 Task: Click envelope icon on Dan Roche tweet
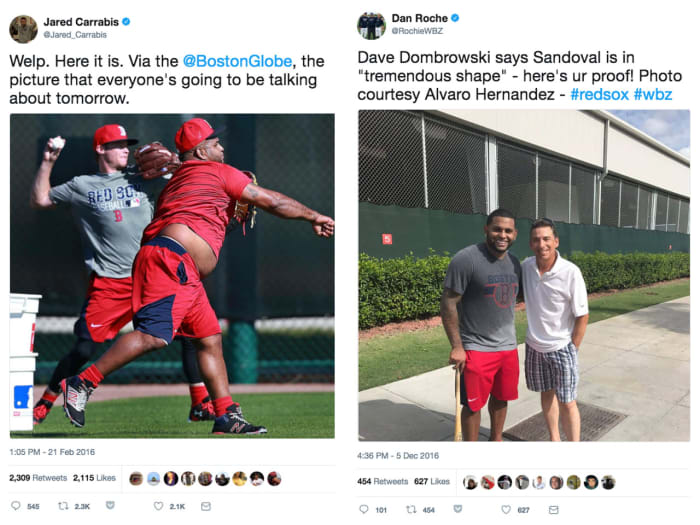click(554, 509)
